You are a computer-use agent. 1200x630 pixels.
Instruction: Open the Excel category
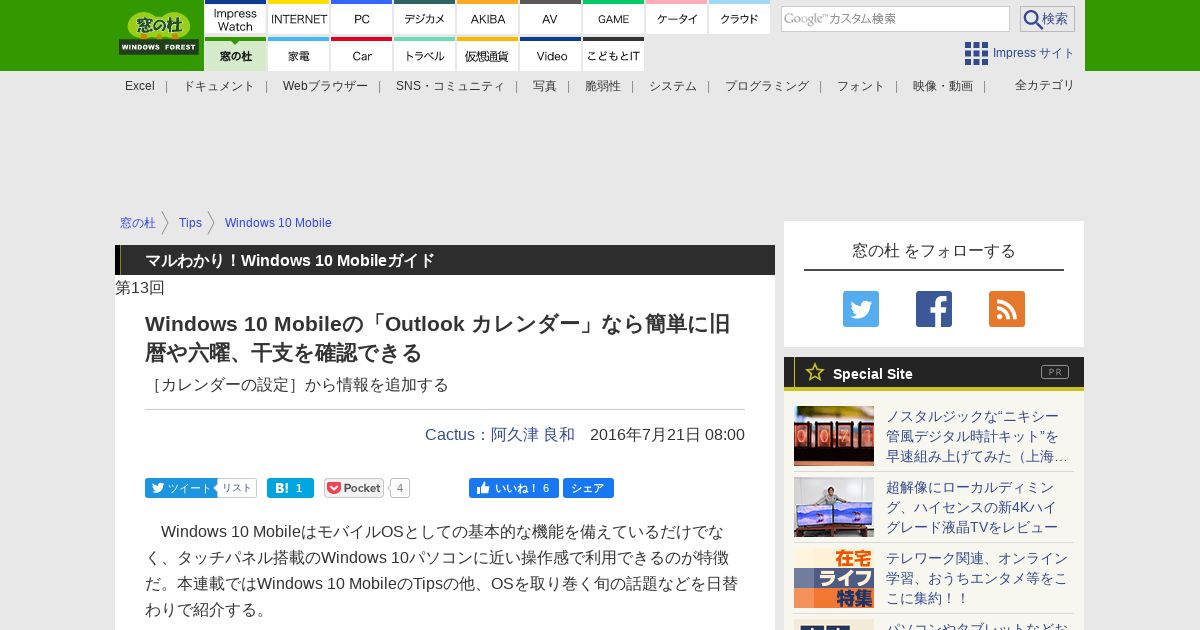[140, 86]
